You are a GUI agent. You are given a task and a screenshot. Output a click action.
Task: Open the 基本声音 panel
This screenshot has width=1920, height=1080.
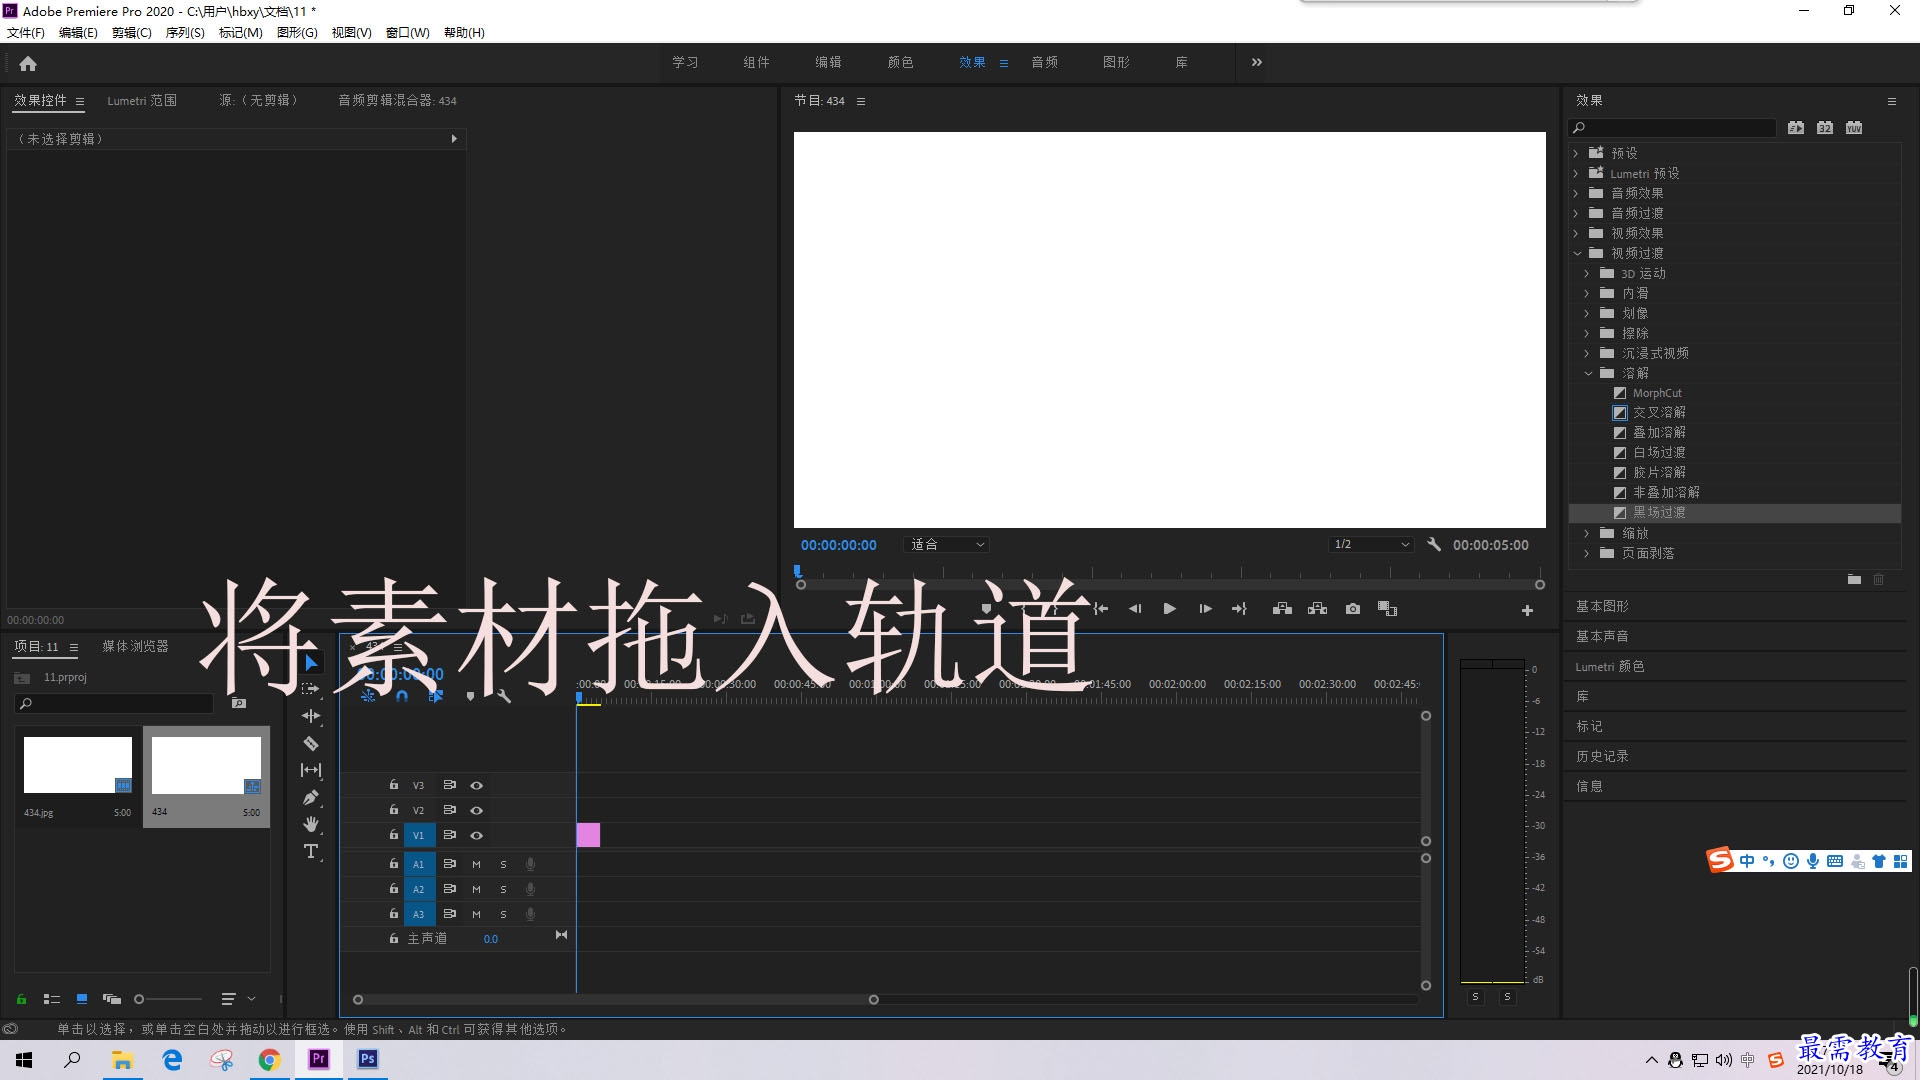[1602, 636]
